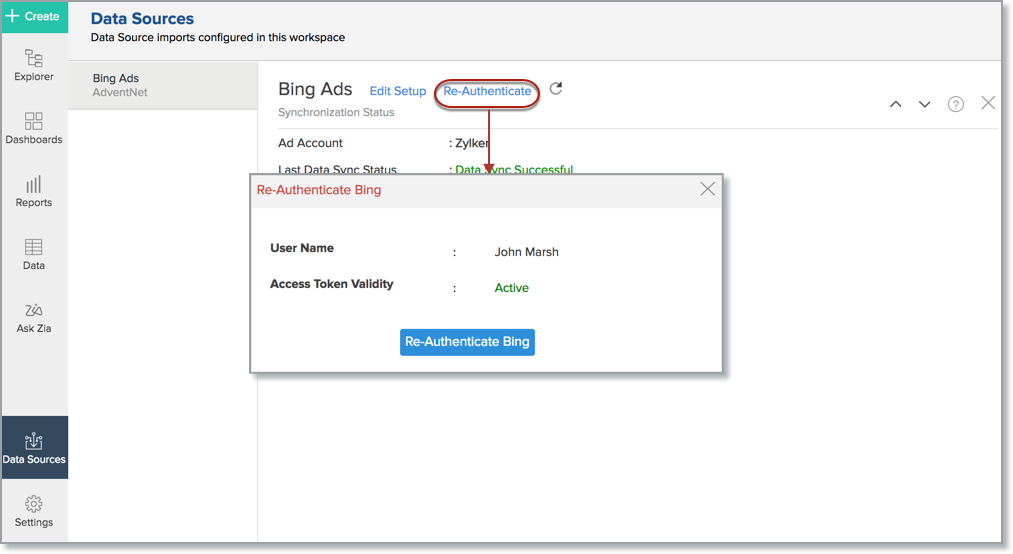
Task: Open the Explorer sidebar section
Action: [34, 65]
